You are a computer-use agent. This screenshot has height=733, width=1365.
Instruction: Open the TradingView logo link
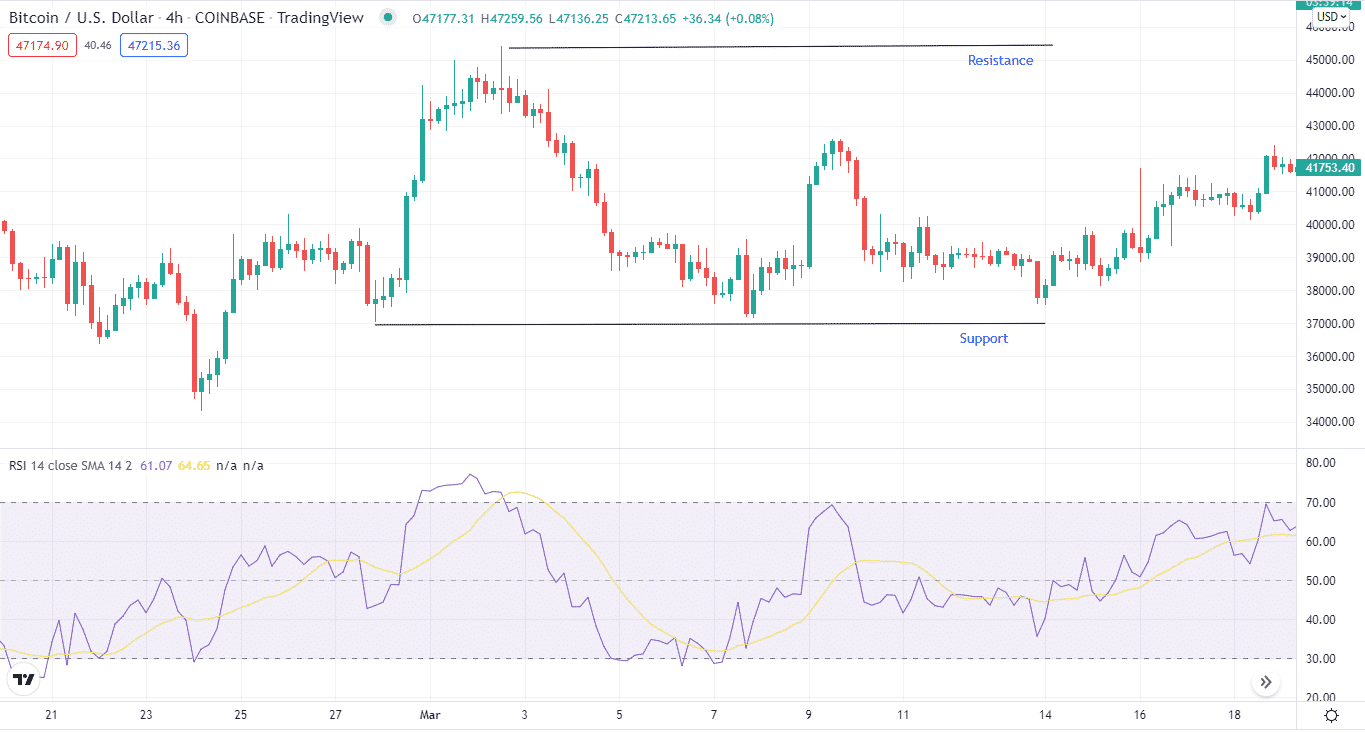click(24, 680)
